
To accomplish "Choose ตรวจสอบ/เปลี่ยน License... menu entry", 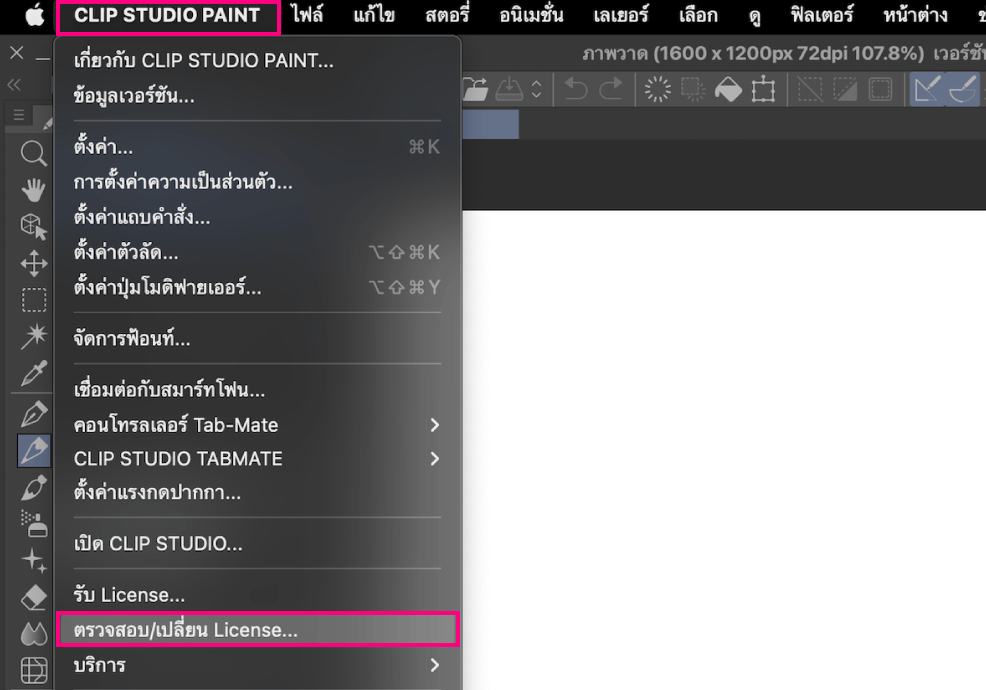I will 256,630.
